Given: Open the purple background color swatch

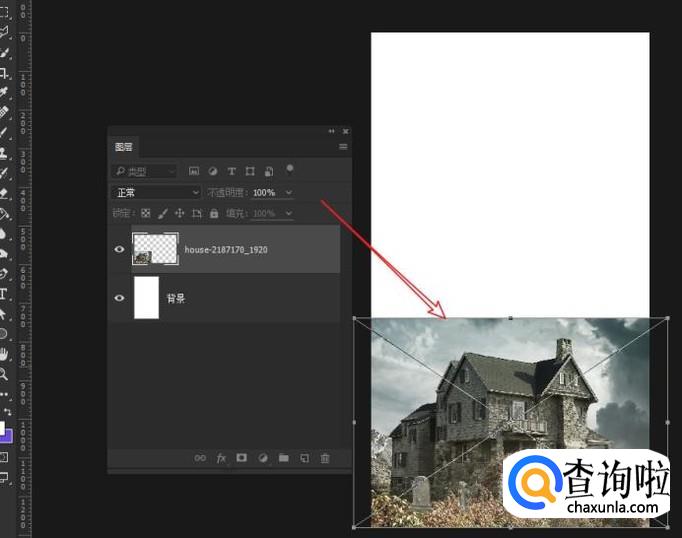Looking at the screenshot, I should [x=9, y=436].
